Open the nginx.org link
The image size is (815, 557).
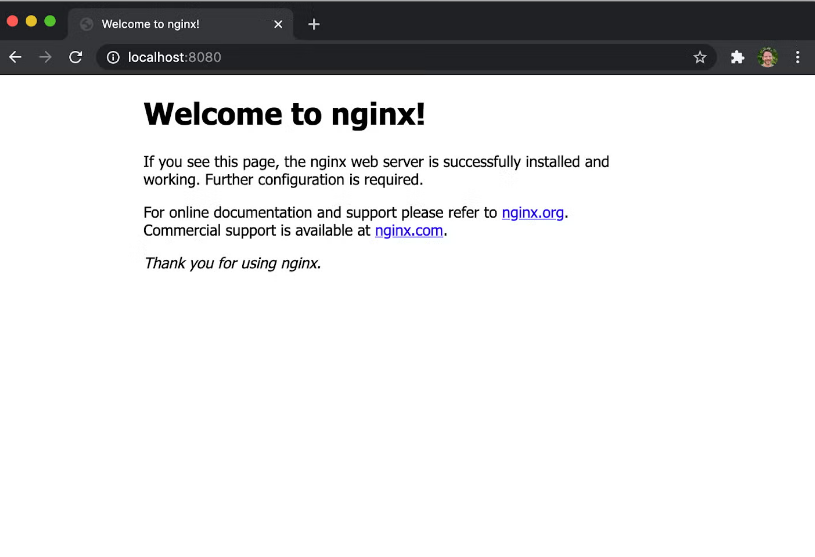tap(533, 213)
